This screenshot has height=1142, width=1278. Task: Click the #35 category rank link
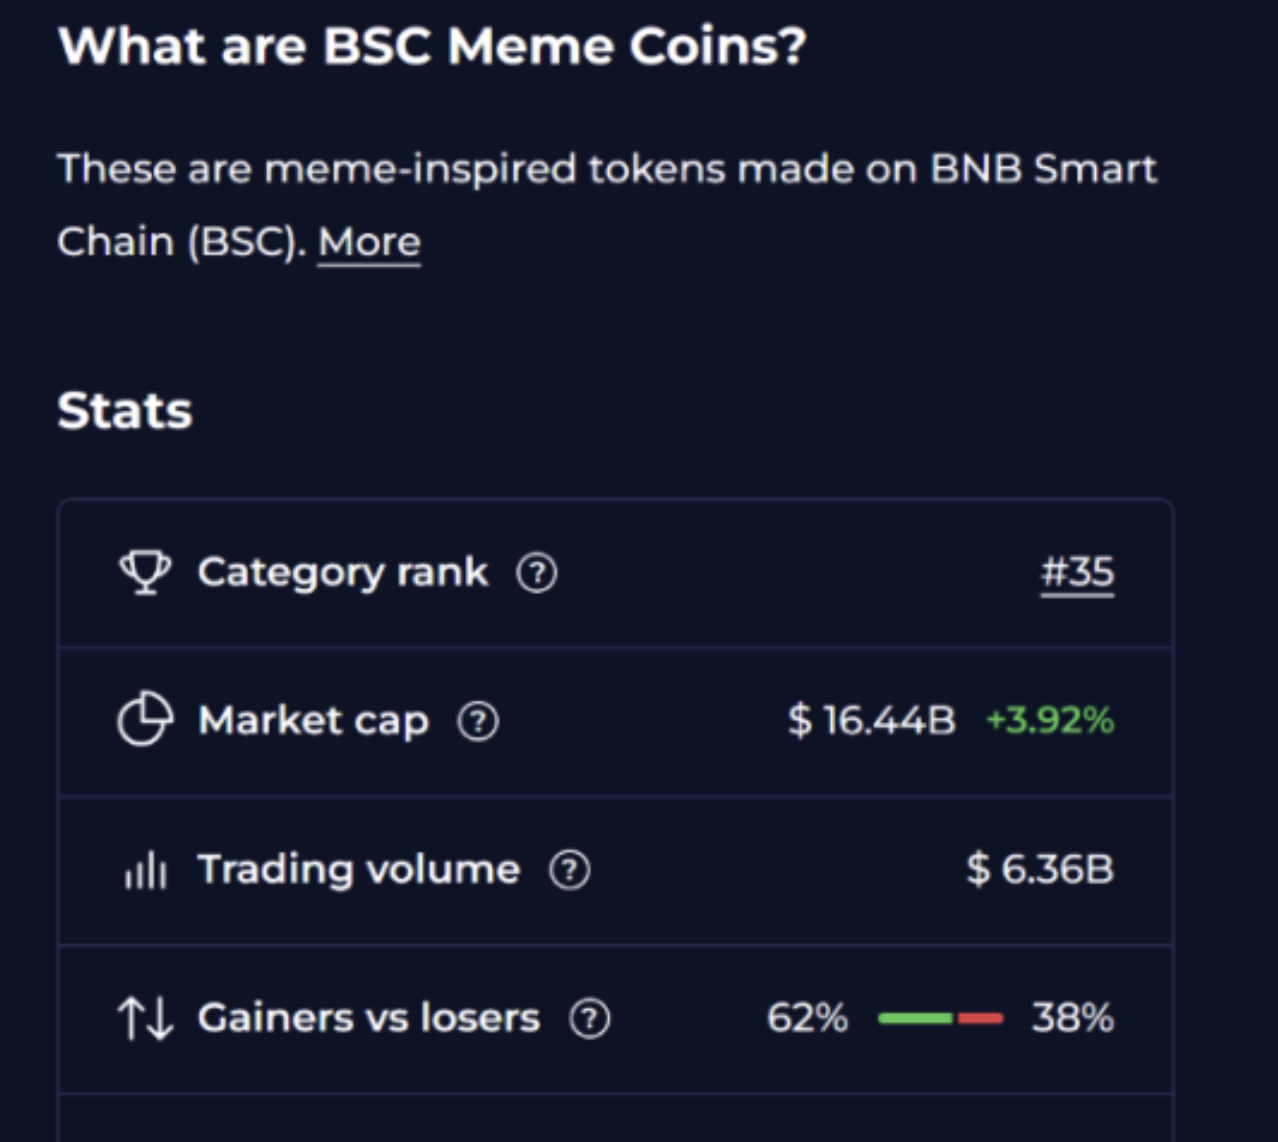coord(1078,572)
